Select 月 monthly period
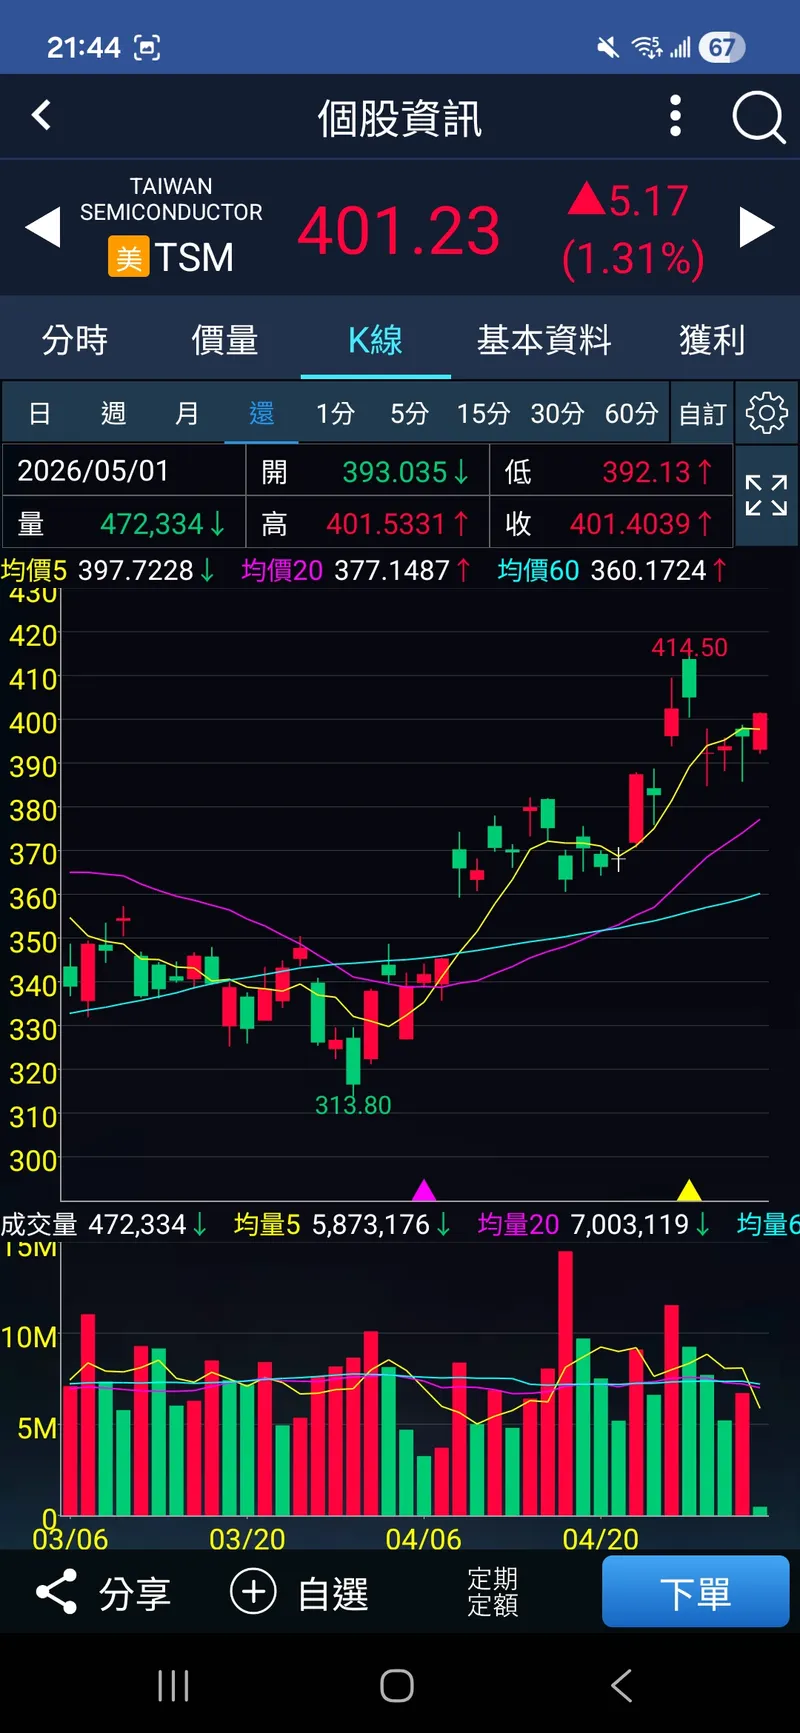Viewport: 800px width, 1733px height. (187, 413)
